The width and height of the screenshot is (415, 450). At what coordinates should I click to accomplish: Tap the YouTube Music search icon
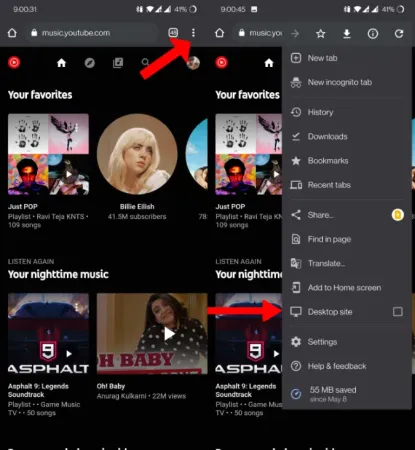pyautogui.click(x=145, y=62)
